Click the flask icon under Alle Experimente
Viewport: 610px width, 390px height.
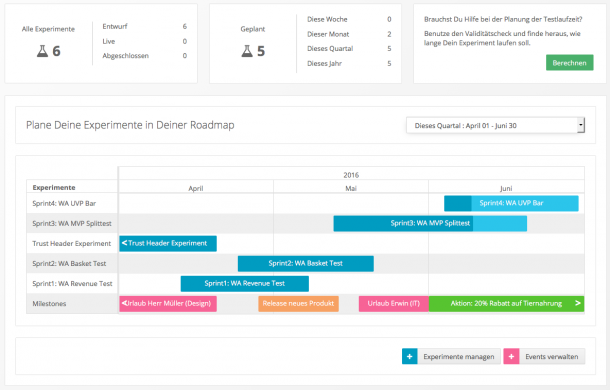[x=42, y=51]
